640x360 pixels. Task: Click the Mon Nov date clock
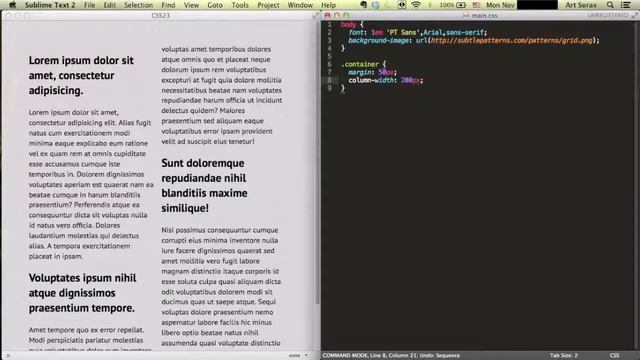point(500,5)
